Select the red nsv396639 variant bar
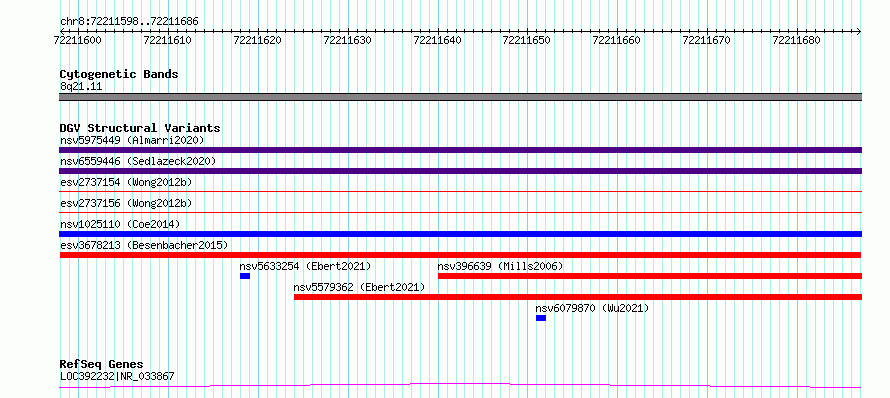This screenshot has height=398, width=890. [x=650, y=276]
